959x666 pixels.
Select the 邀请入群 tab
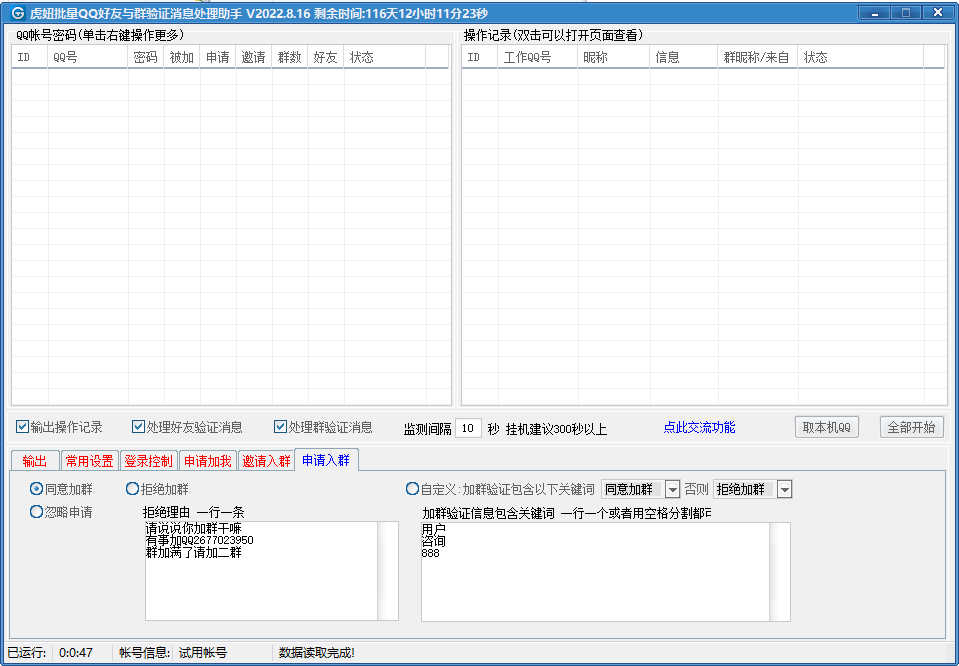[x=267, y=461]
